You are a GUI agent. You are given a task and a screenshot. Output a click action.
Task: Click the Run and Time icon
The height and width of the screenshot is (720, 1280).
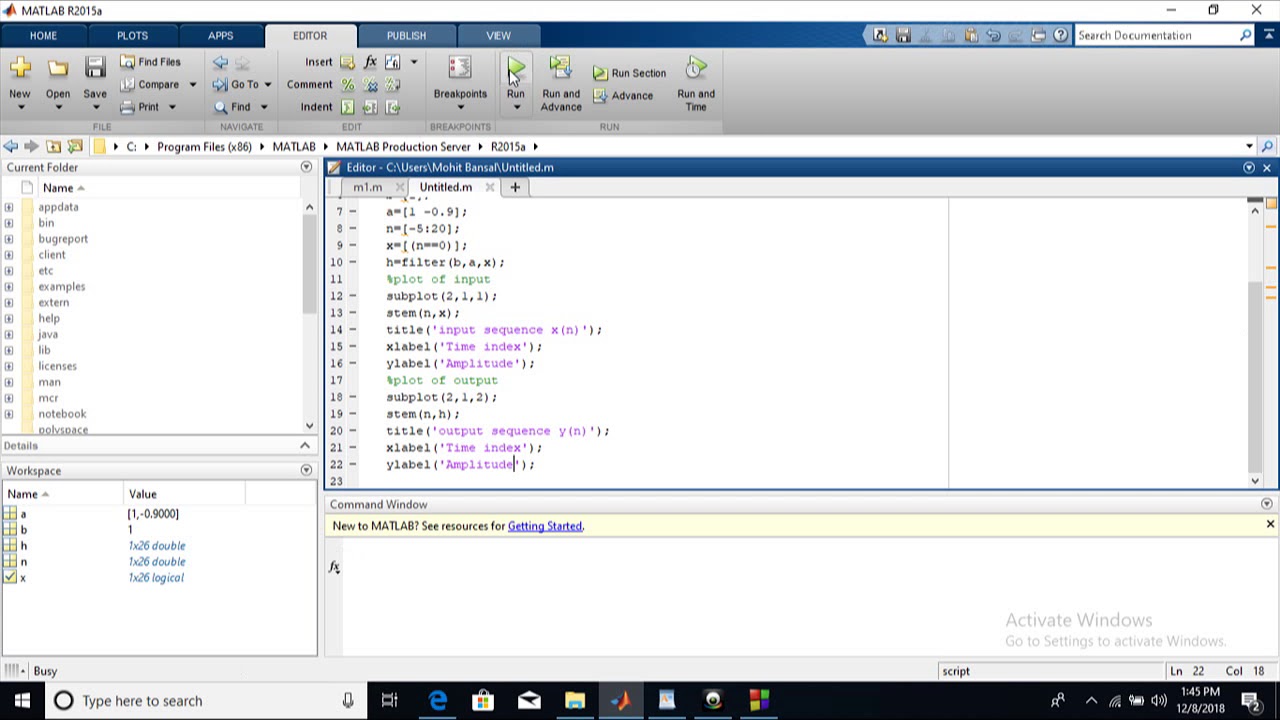[696, 69]
